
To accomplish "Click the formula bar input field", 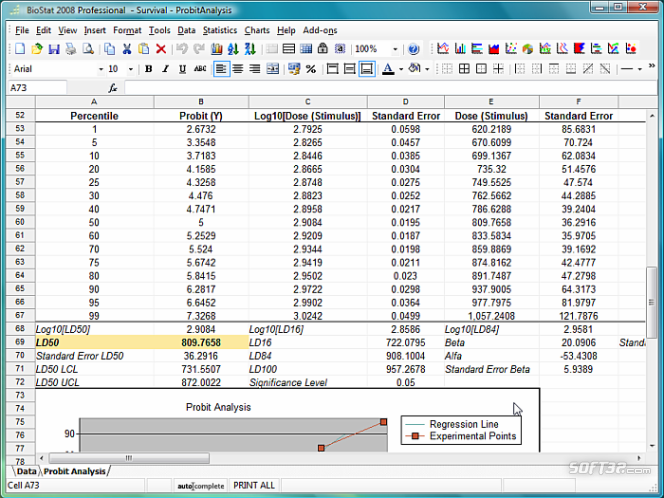I will coord(390,88).
